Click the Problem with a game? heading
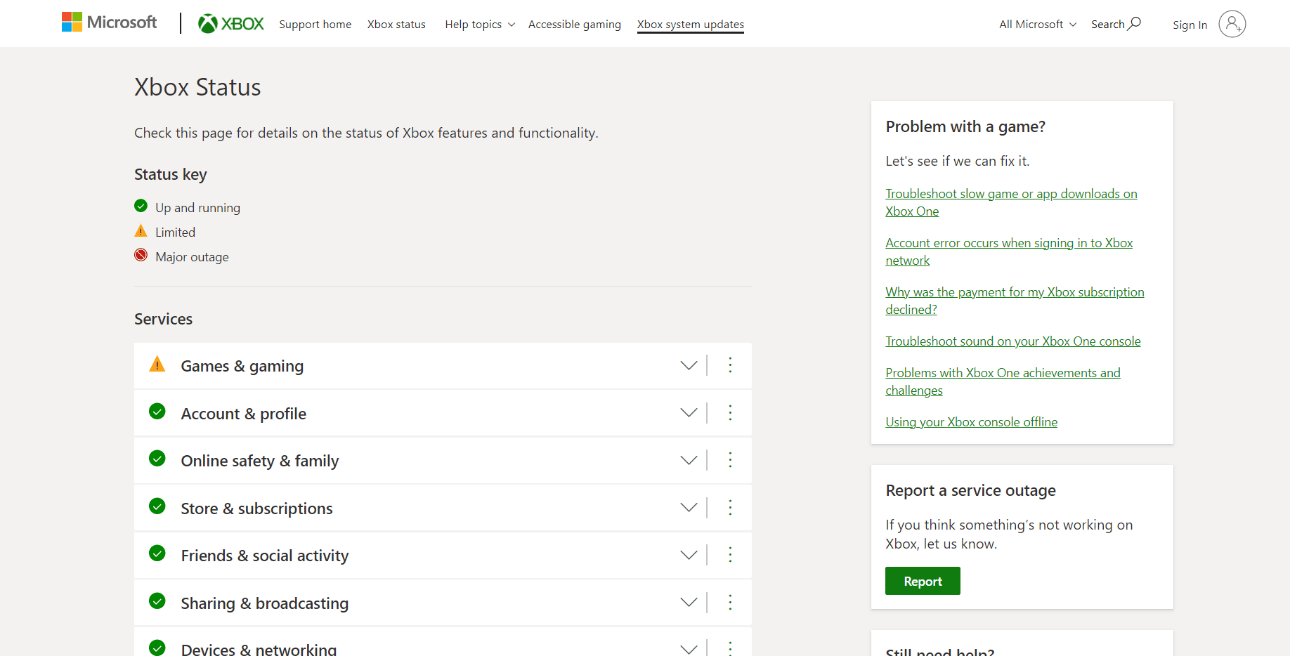The height and width of the screenshot is (656, 1290). 966,126
